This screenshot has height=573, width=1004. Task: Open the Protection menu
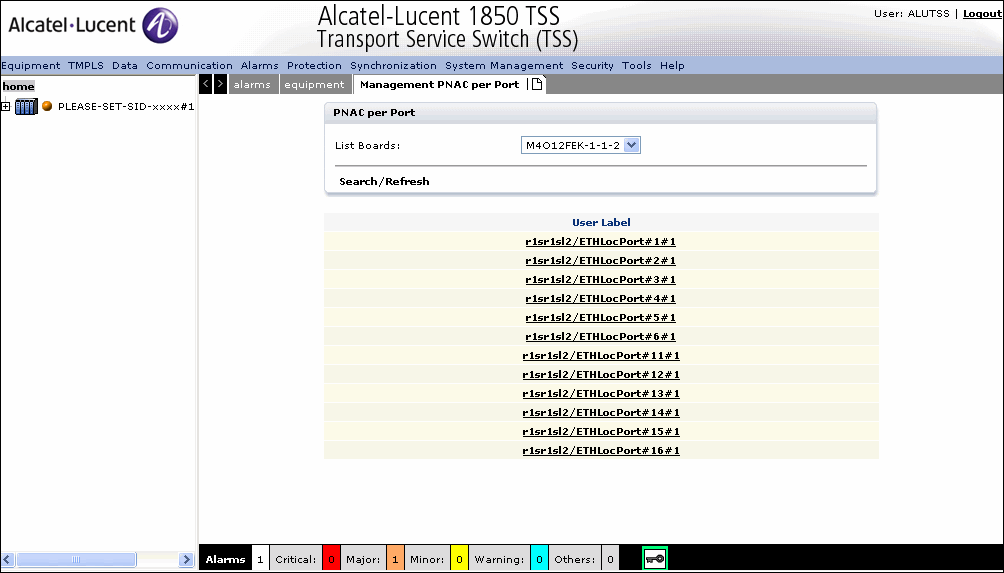pos(314,65)
